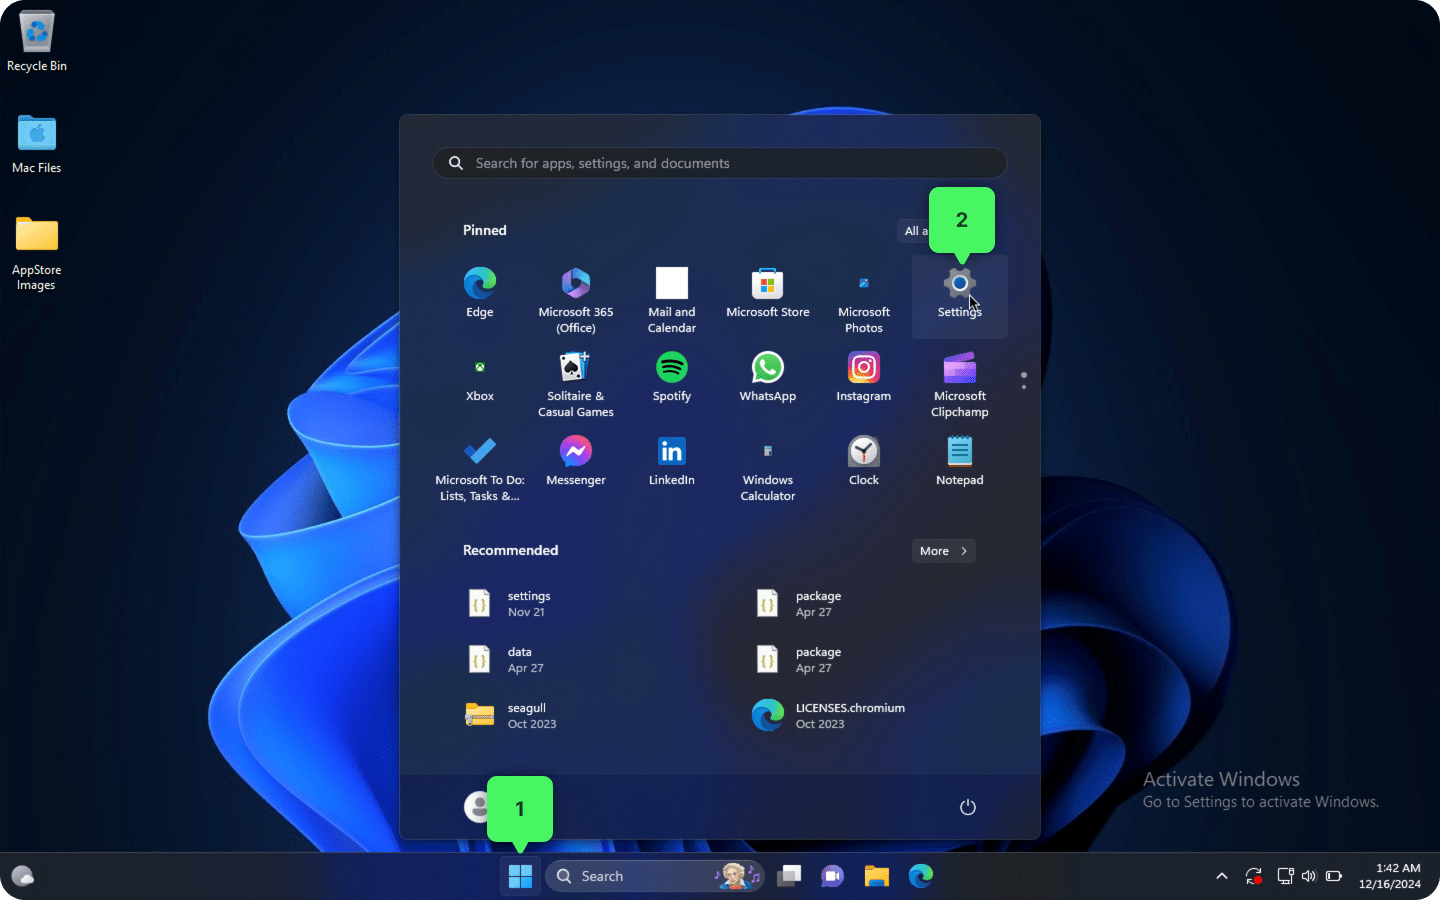Expand More recommended items
The height and width of the screenshot is (900, 1440).
(x=943, y=551)
